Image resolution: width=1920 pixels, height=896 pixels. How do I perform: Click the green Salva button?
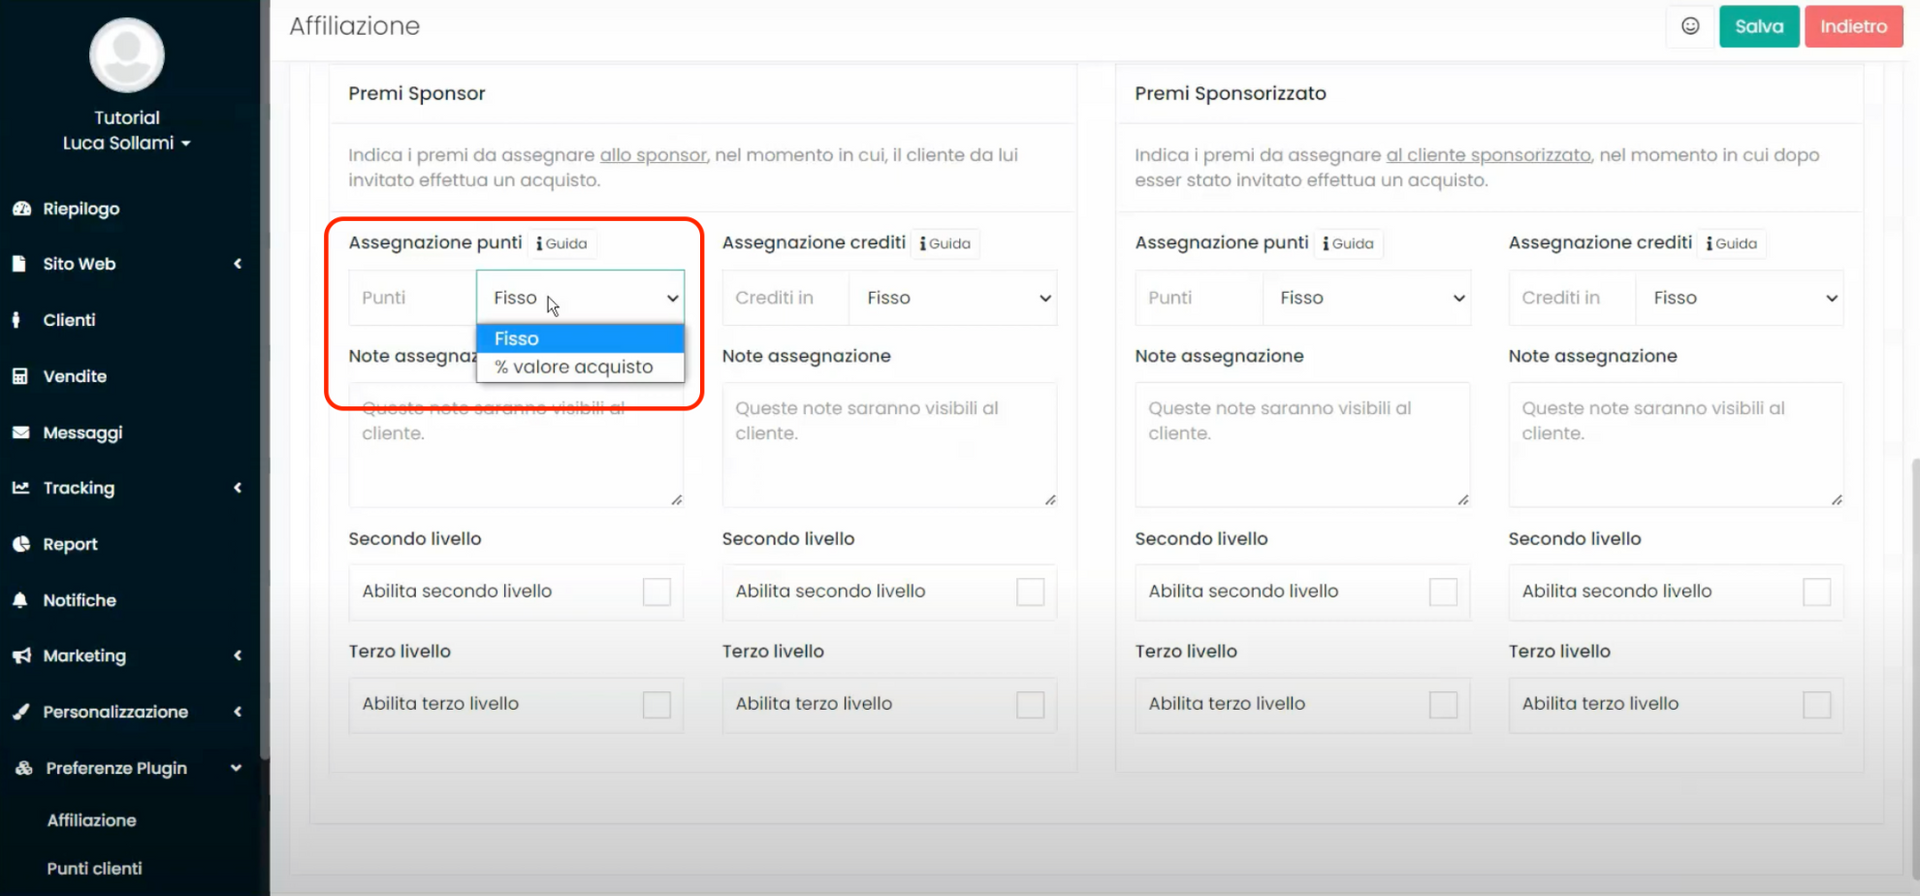1758,27
